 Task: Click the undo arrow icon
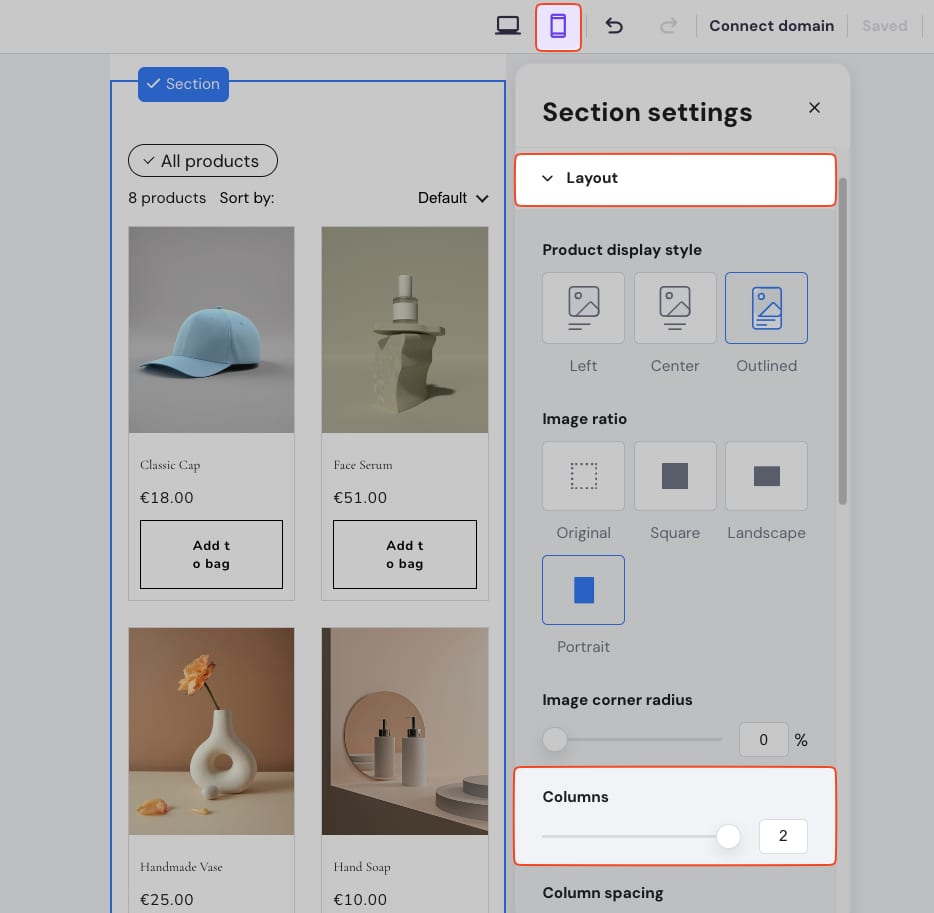pyautogui.click(x=614, y=26)
